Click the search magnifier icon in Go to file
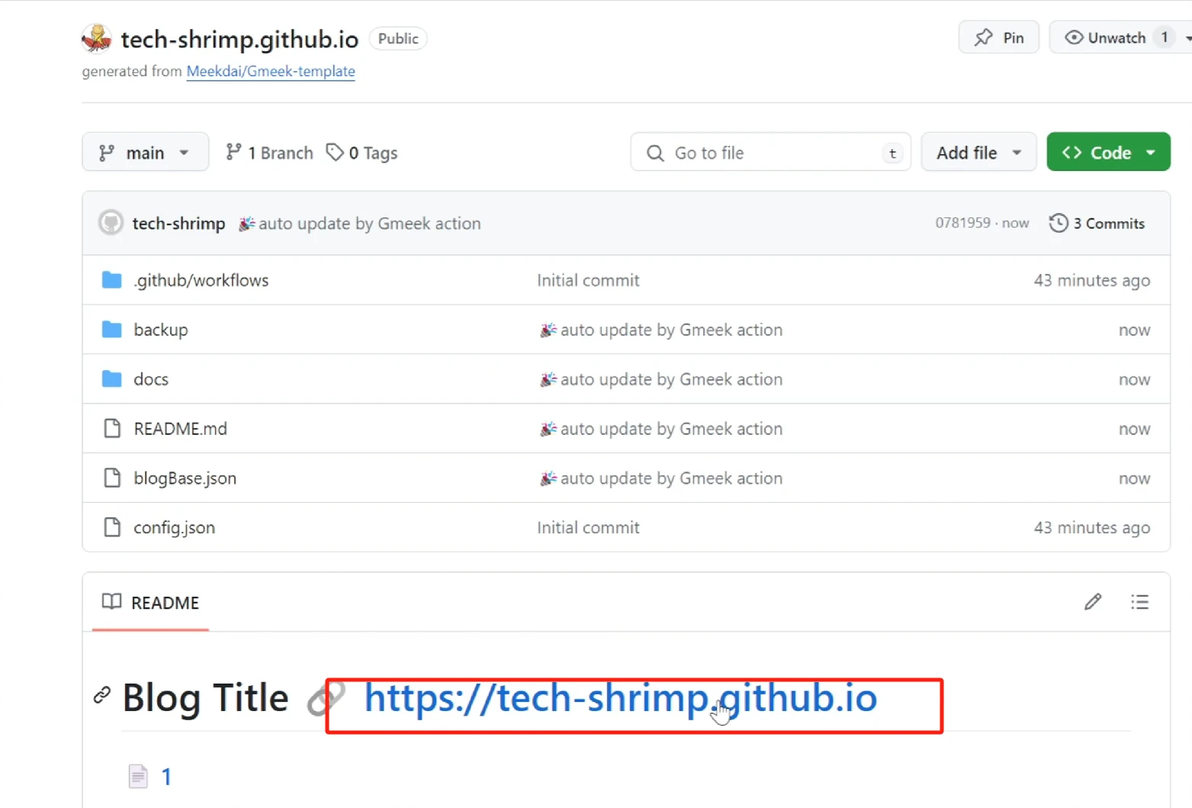The height and width of the screenshot is (808, 1192). [655, 153]
